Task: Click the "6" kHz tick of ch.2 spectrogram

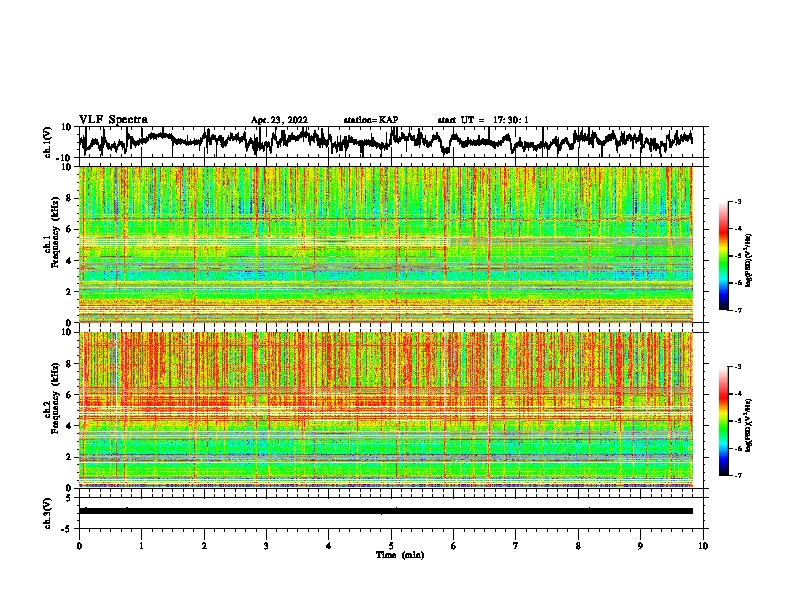Action: click(x=70, y=395)
